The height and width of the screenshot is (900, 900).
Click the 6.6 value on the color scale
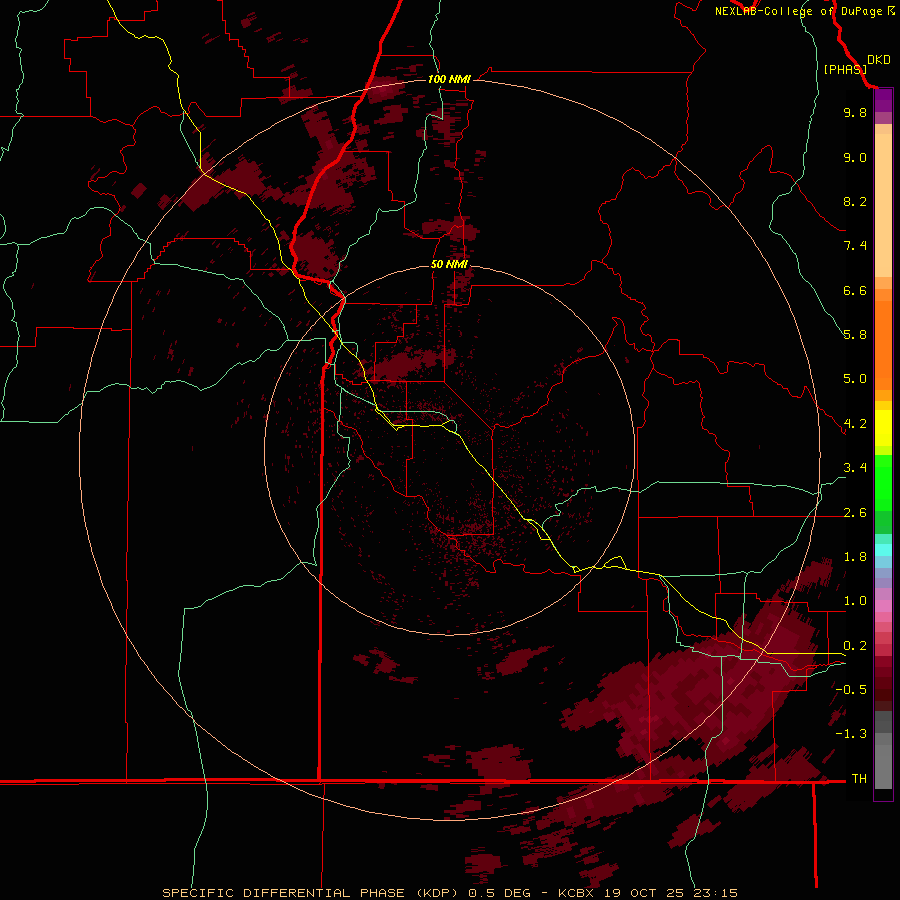coord(855,290)
